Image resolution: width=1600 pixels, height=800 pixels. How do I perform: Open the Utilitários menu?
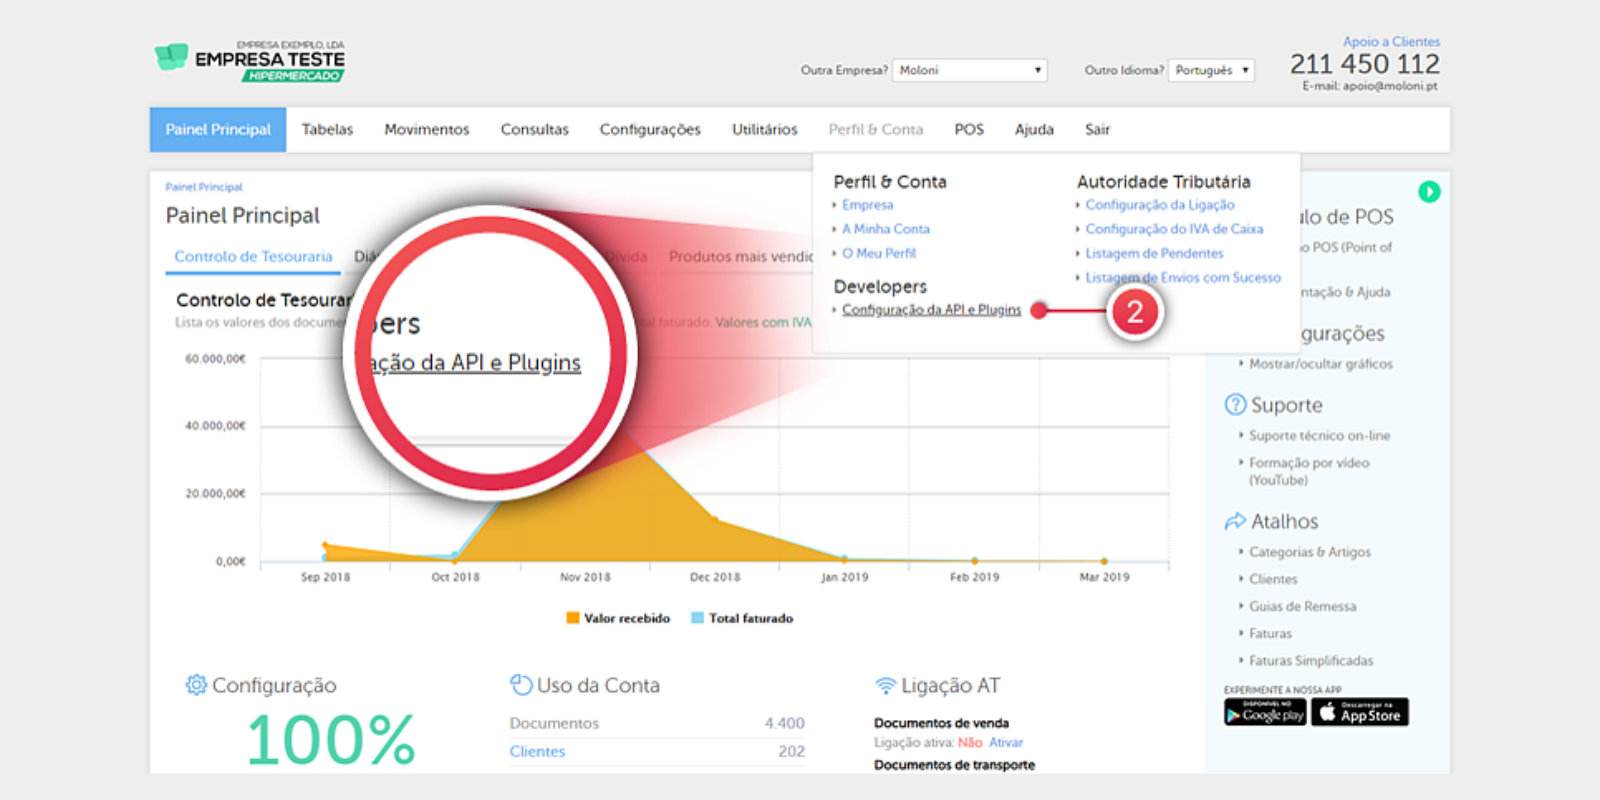[765, 130]
